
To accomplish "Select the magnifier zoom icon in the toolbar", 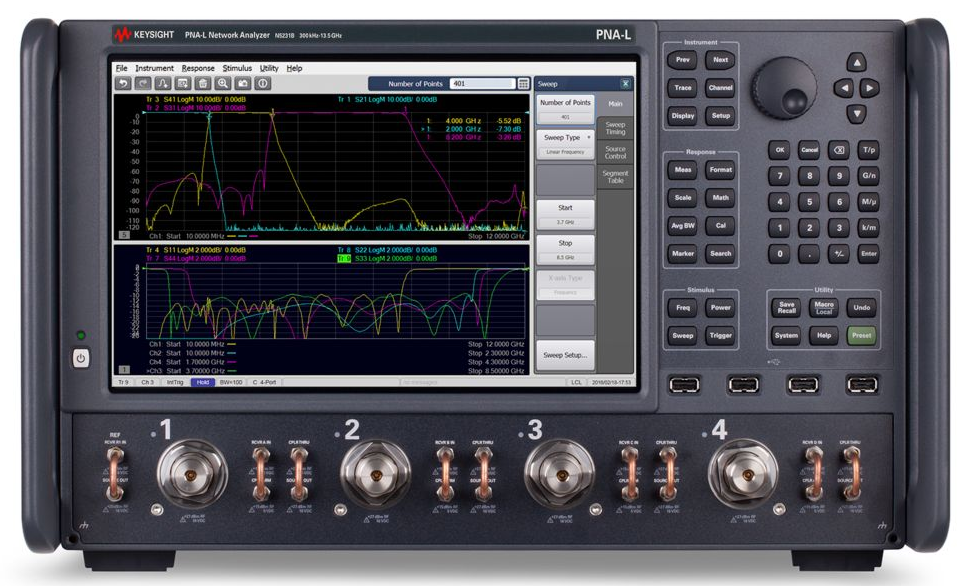I will (x=223, y=83).
